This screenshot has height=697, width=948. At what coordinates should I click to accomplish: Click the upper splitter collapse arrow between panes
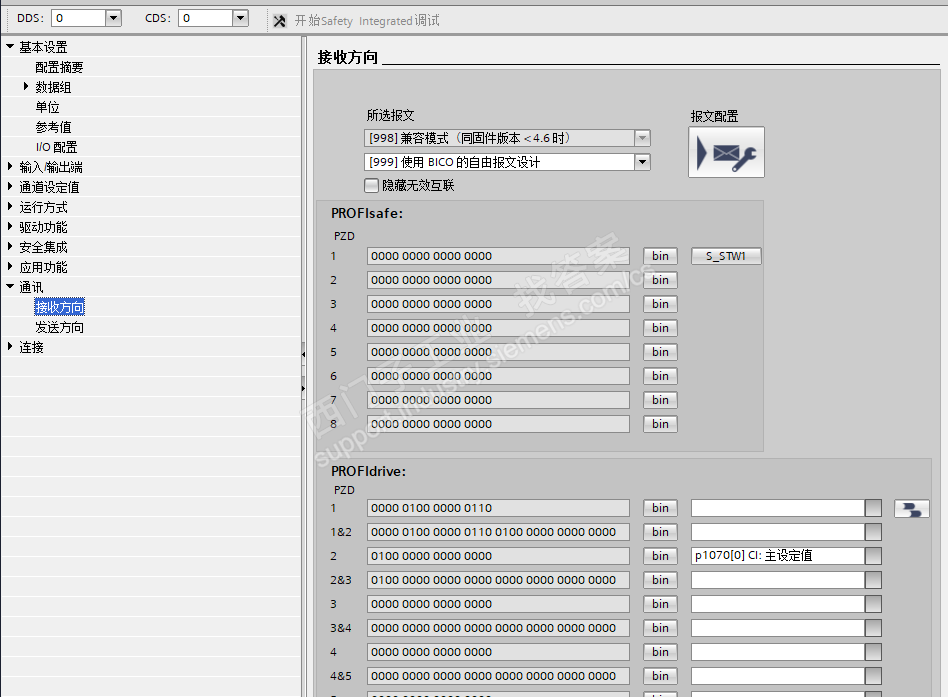coord(304,354)
